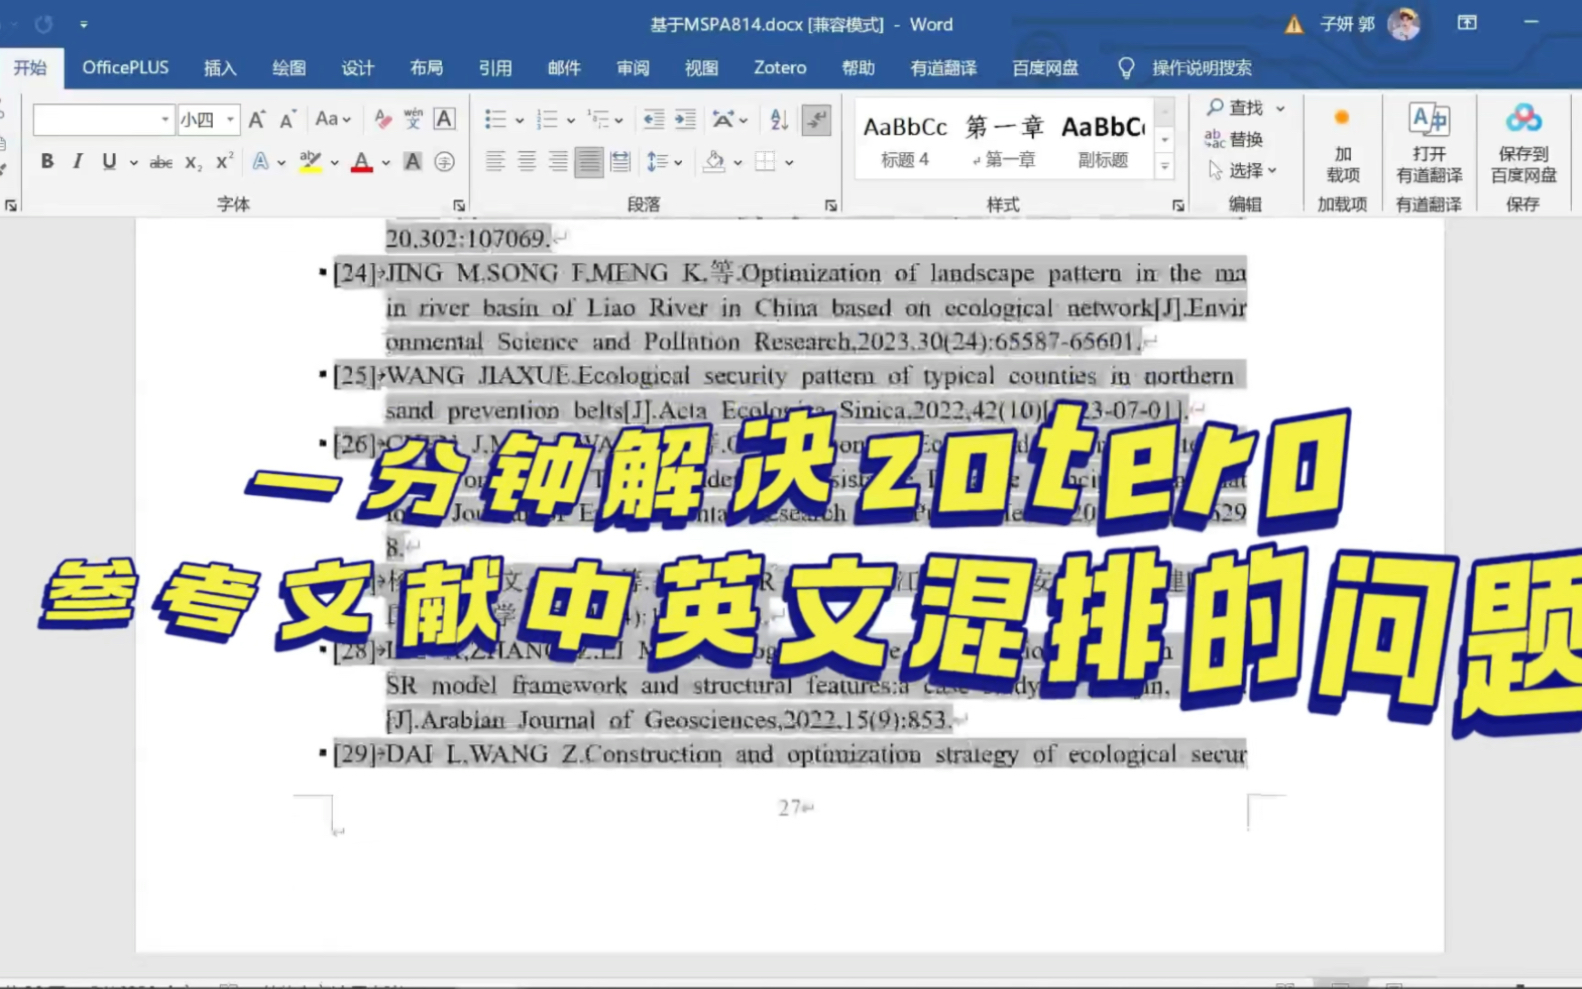Align text right
The width and height of the screenshot is (1582, 989).
[557, 162]
